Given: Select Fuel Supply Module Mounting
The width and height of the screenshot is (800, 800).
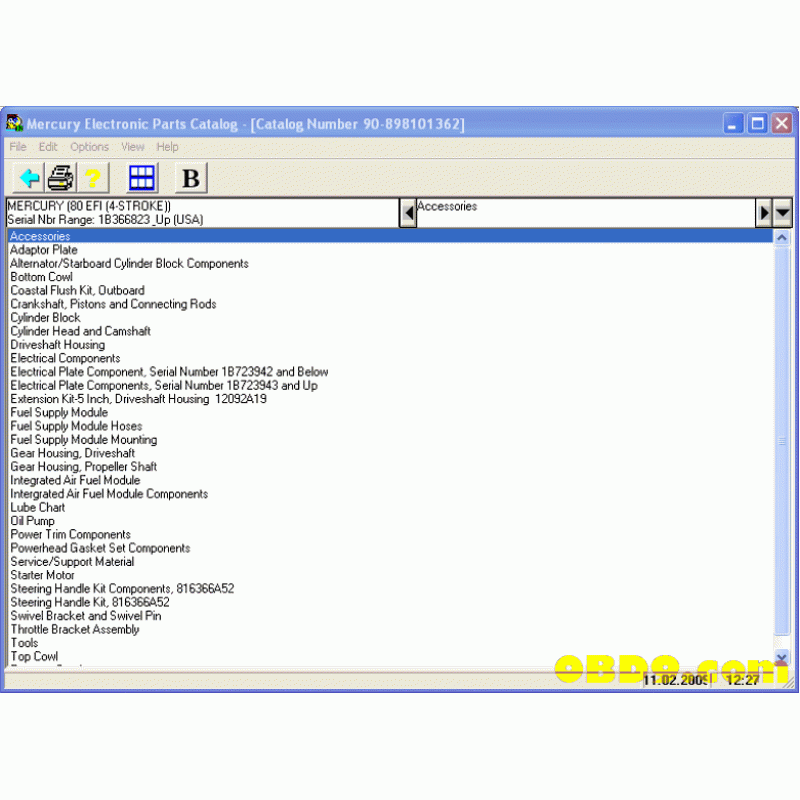Looking at the screenshot, I should click(84, 440).
